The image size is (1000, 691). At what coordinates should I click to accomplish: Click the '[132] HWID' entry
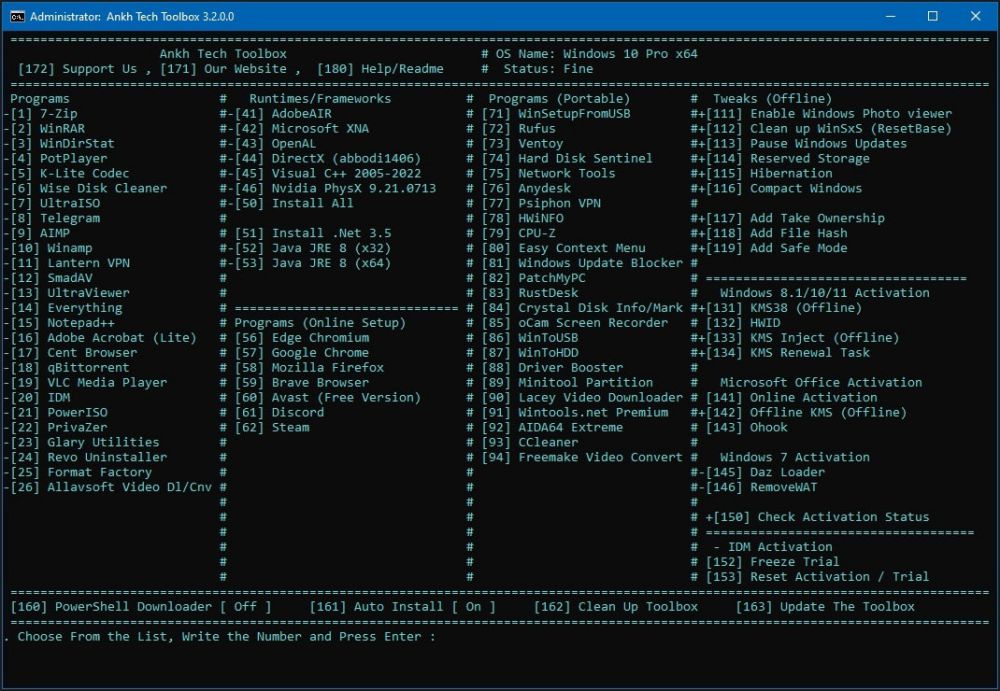tap(743, 323)
